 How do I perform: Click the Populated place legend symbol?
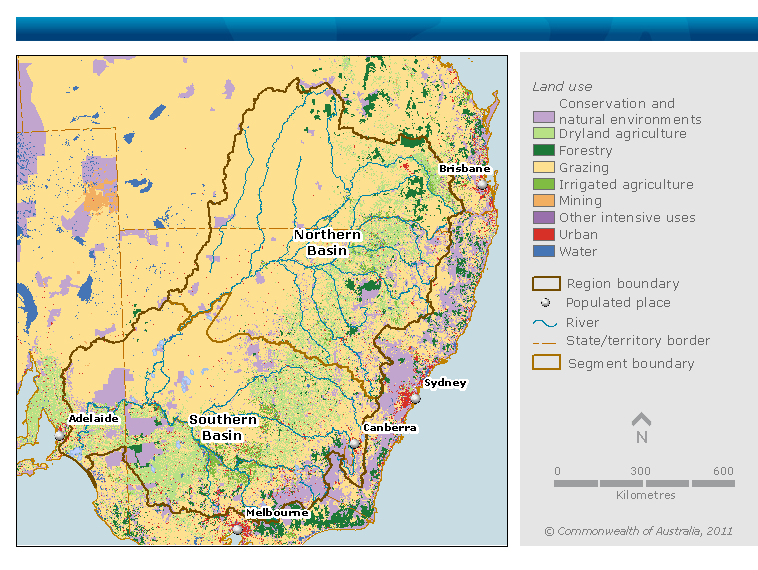(545, 303)
